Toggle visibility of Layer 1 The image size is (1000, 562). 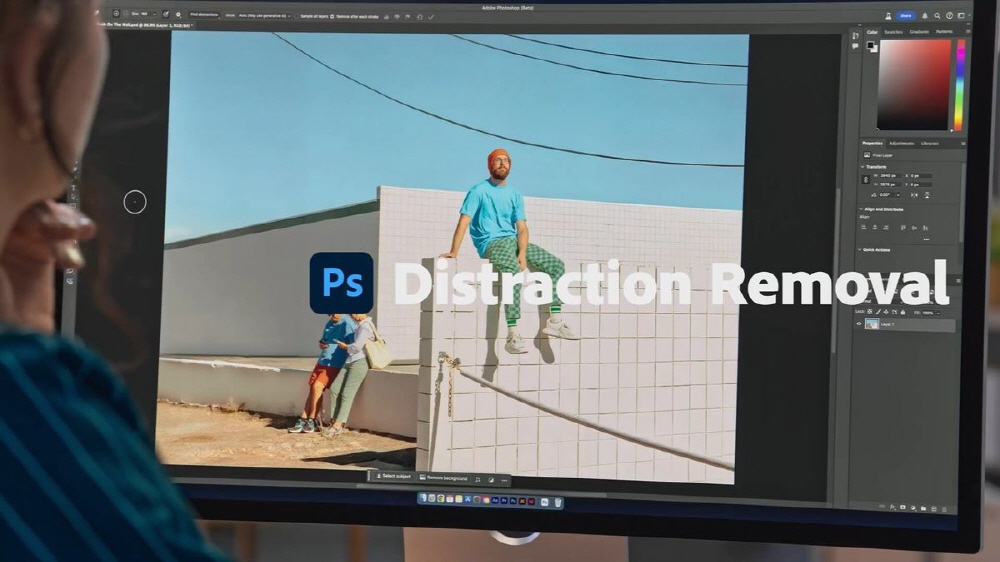pos(859,324)
